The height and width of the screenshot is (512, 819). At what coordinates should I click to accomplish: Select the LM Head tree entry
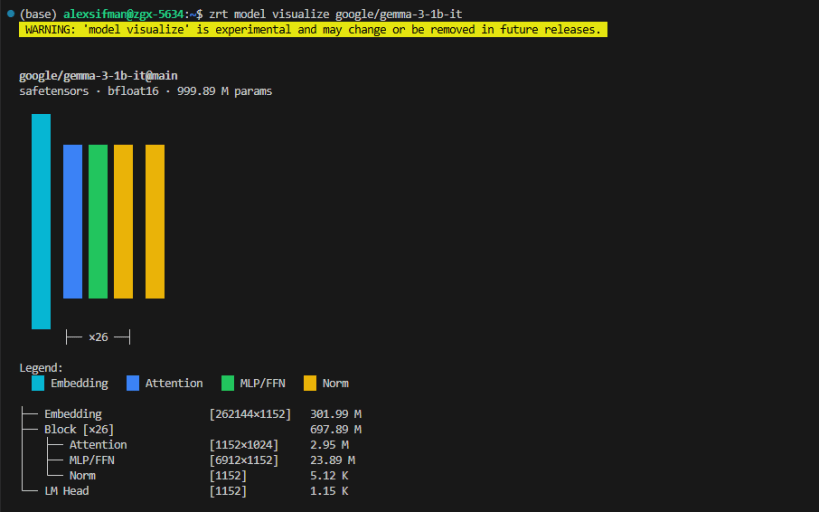pyautogui.click(x=66, y=491)
